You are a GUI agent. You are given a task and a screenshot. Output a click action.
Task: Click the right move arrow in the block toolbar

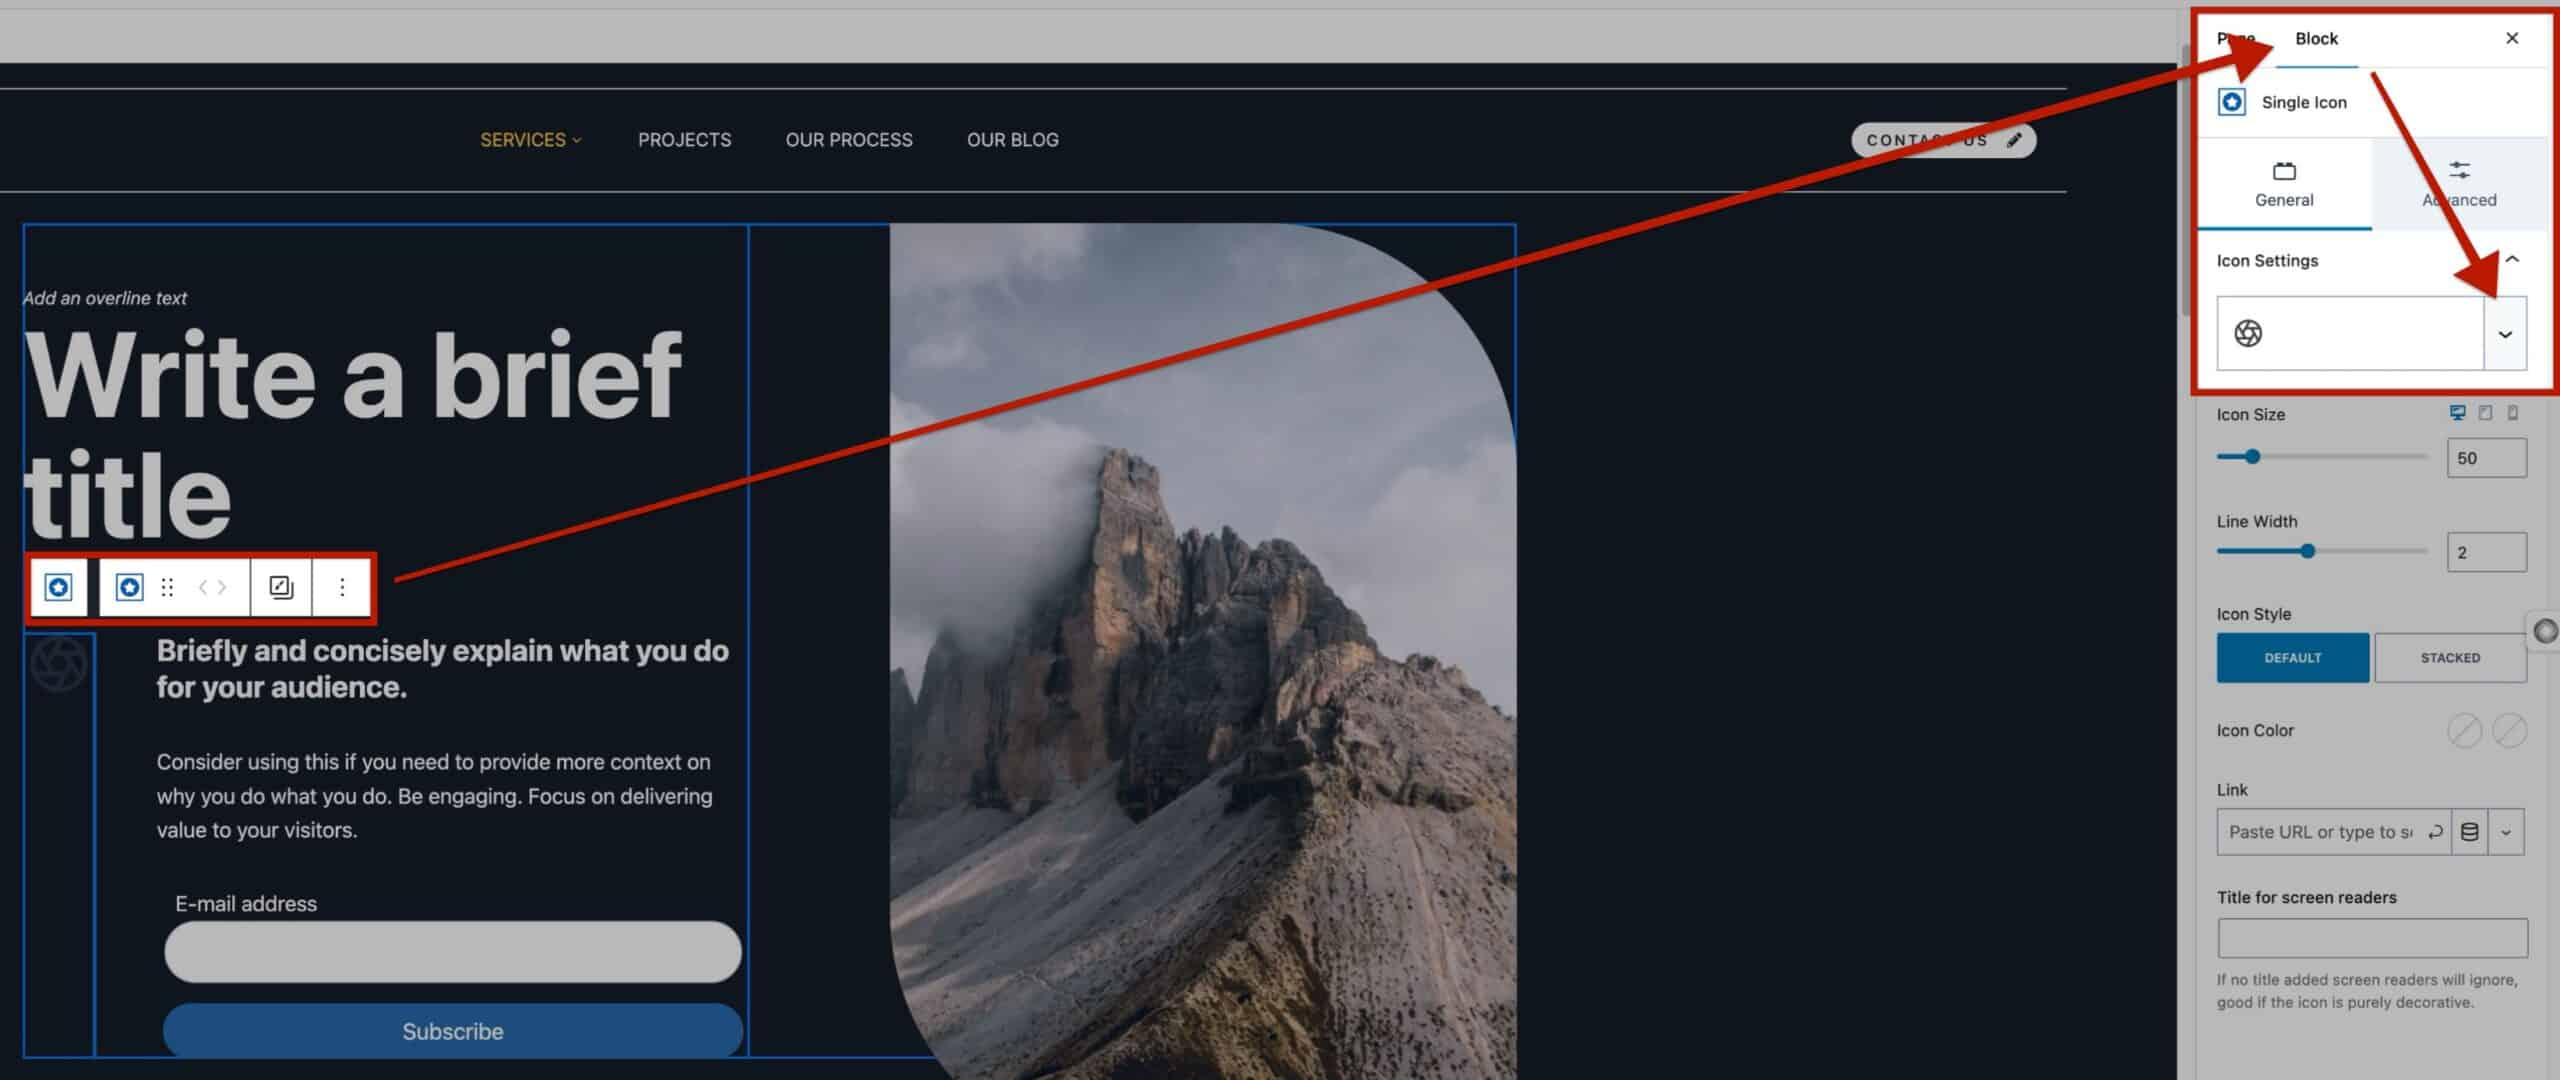coord(222,587)
